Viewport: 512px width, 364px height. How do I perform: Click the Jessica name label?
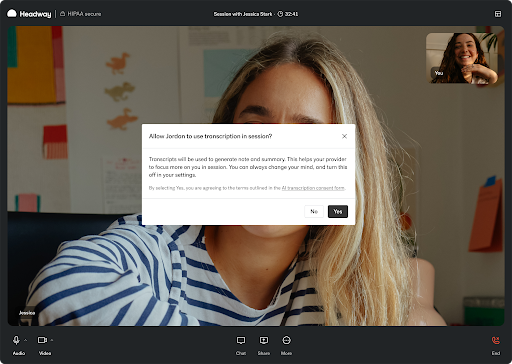[27, 313]
